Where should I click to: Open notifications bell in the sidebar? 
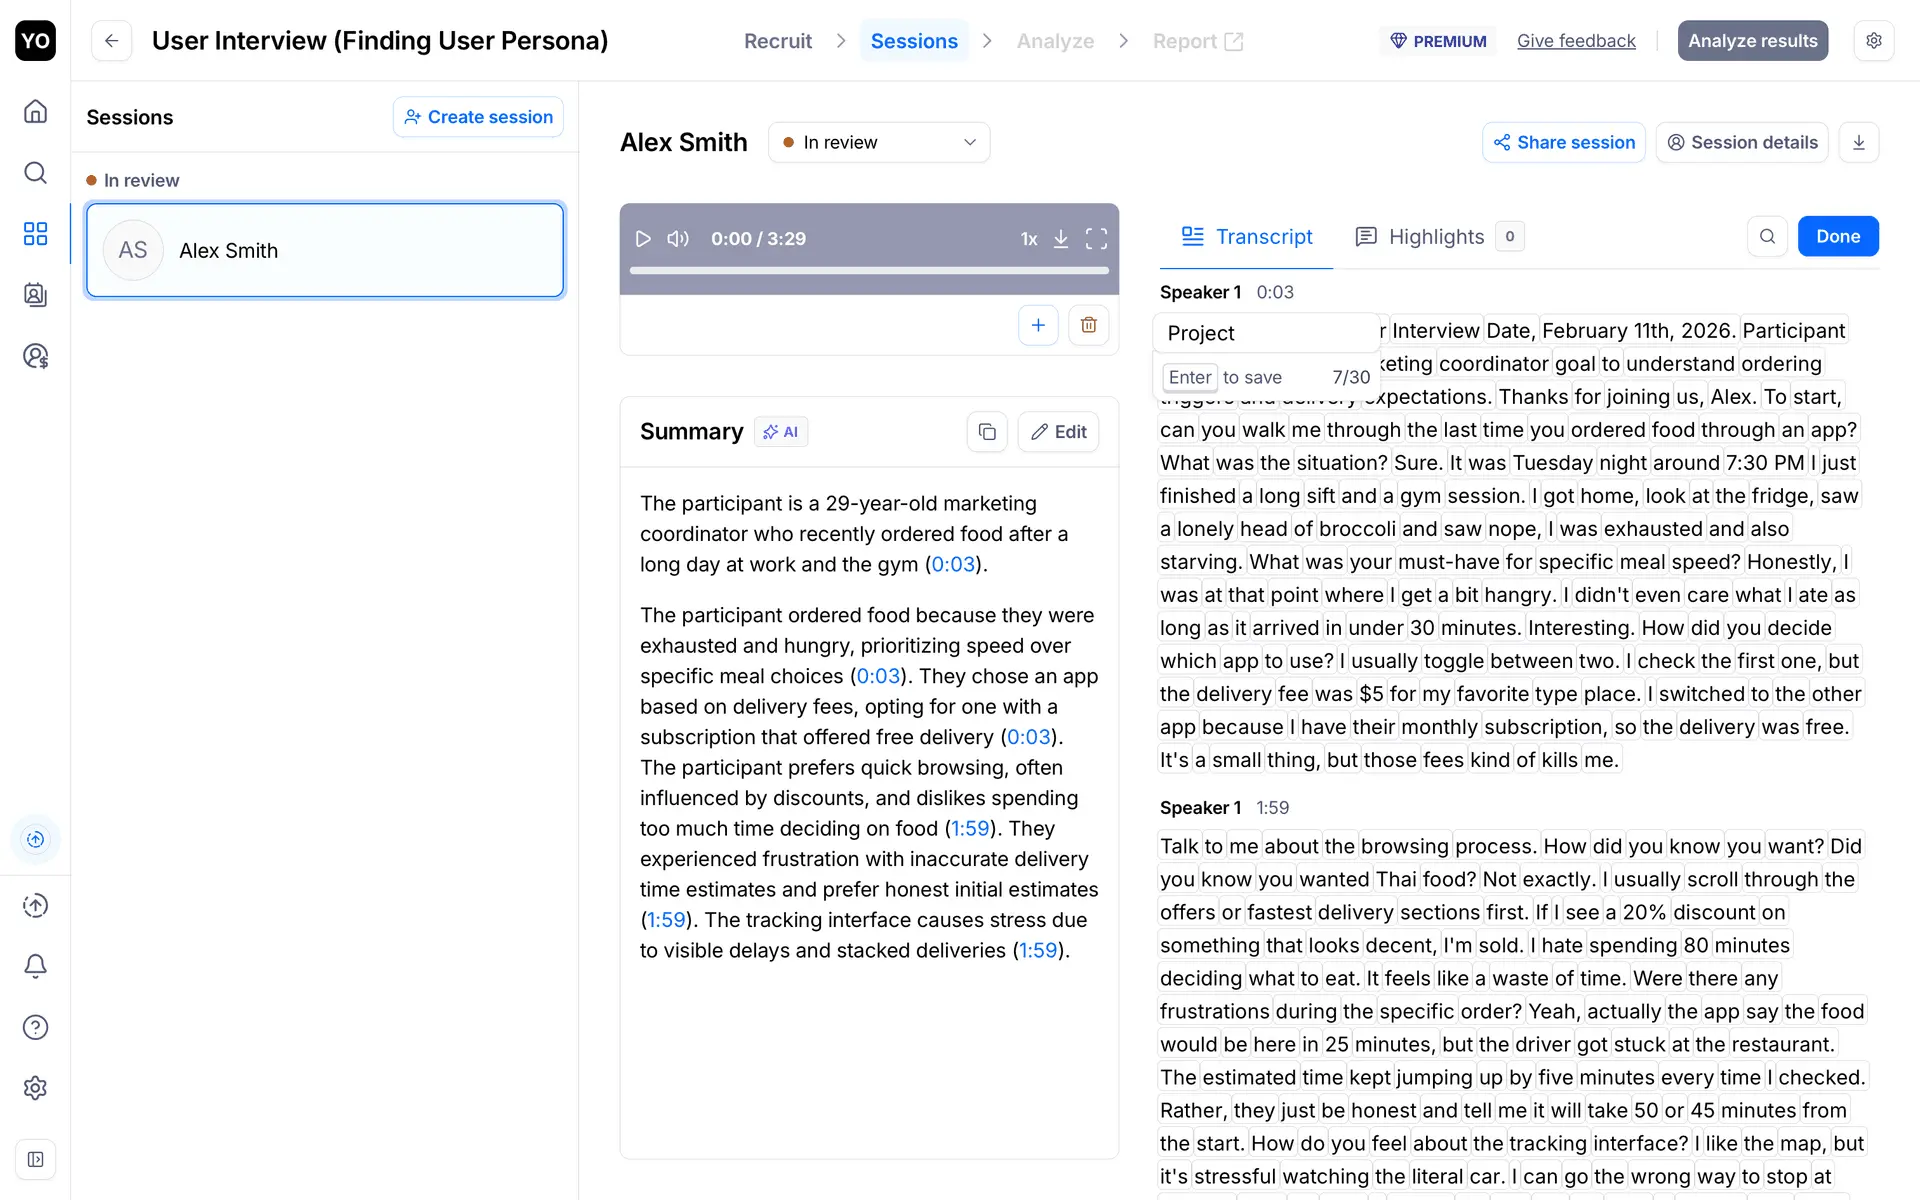coord(36,966)
